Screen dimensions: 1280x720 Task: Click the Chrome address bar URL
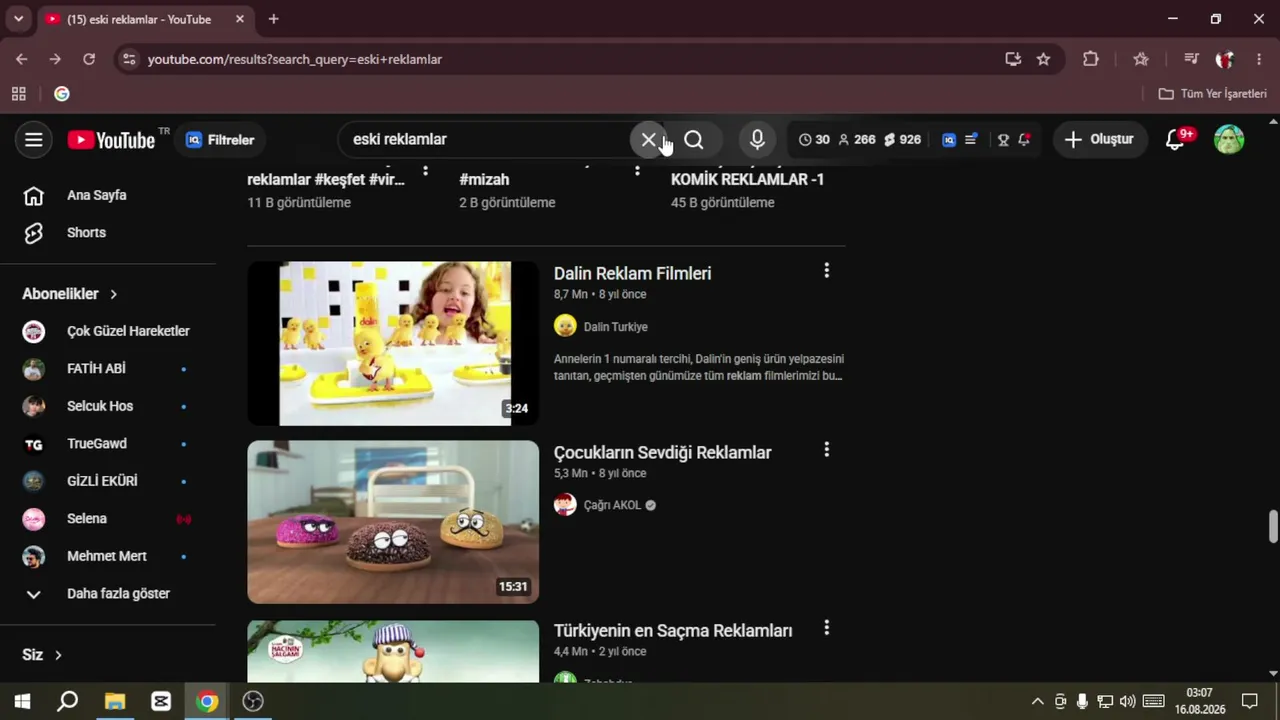(x=295, y=59)
